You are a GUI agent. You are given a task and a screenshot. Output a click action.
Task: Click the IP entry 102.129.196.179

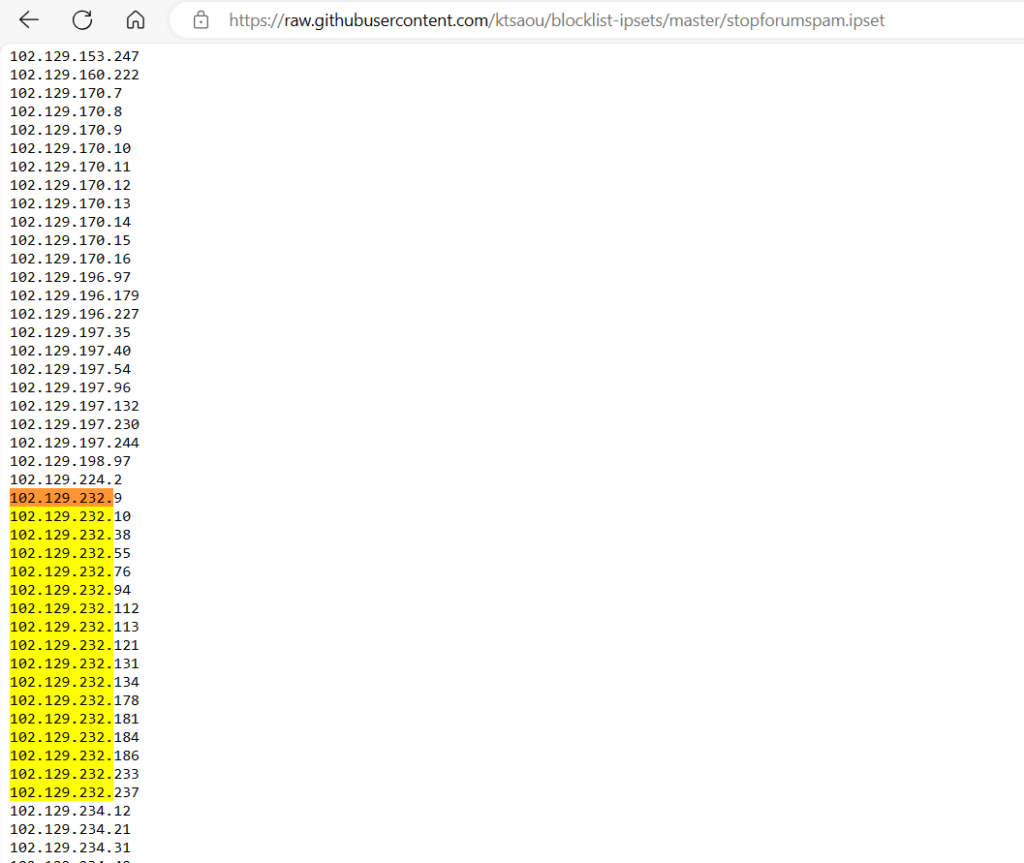74,296
